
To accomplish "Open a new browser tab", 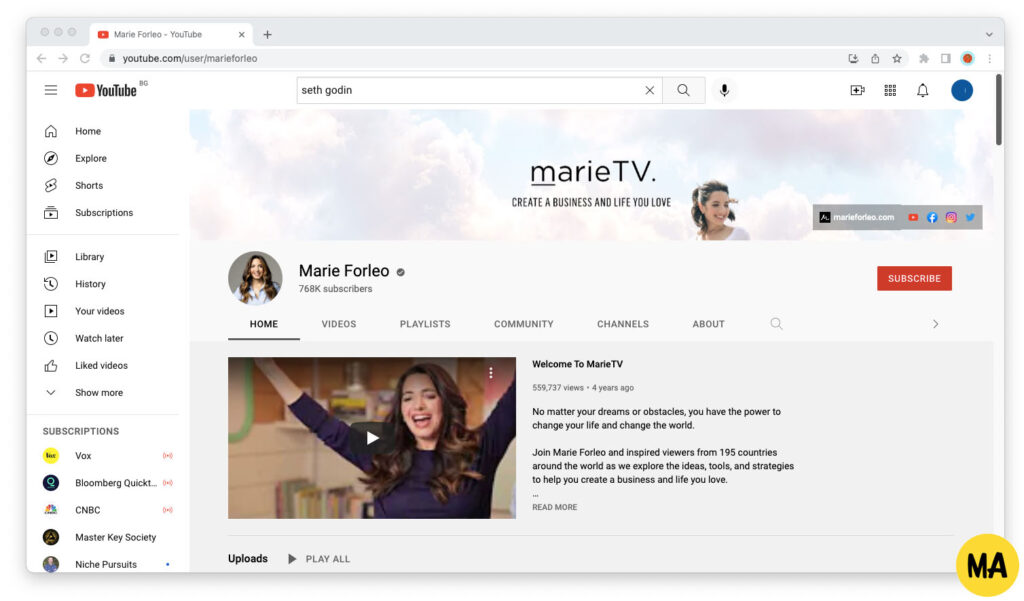I will coord(267,35).
